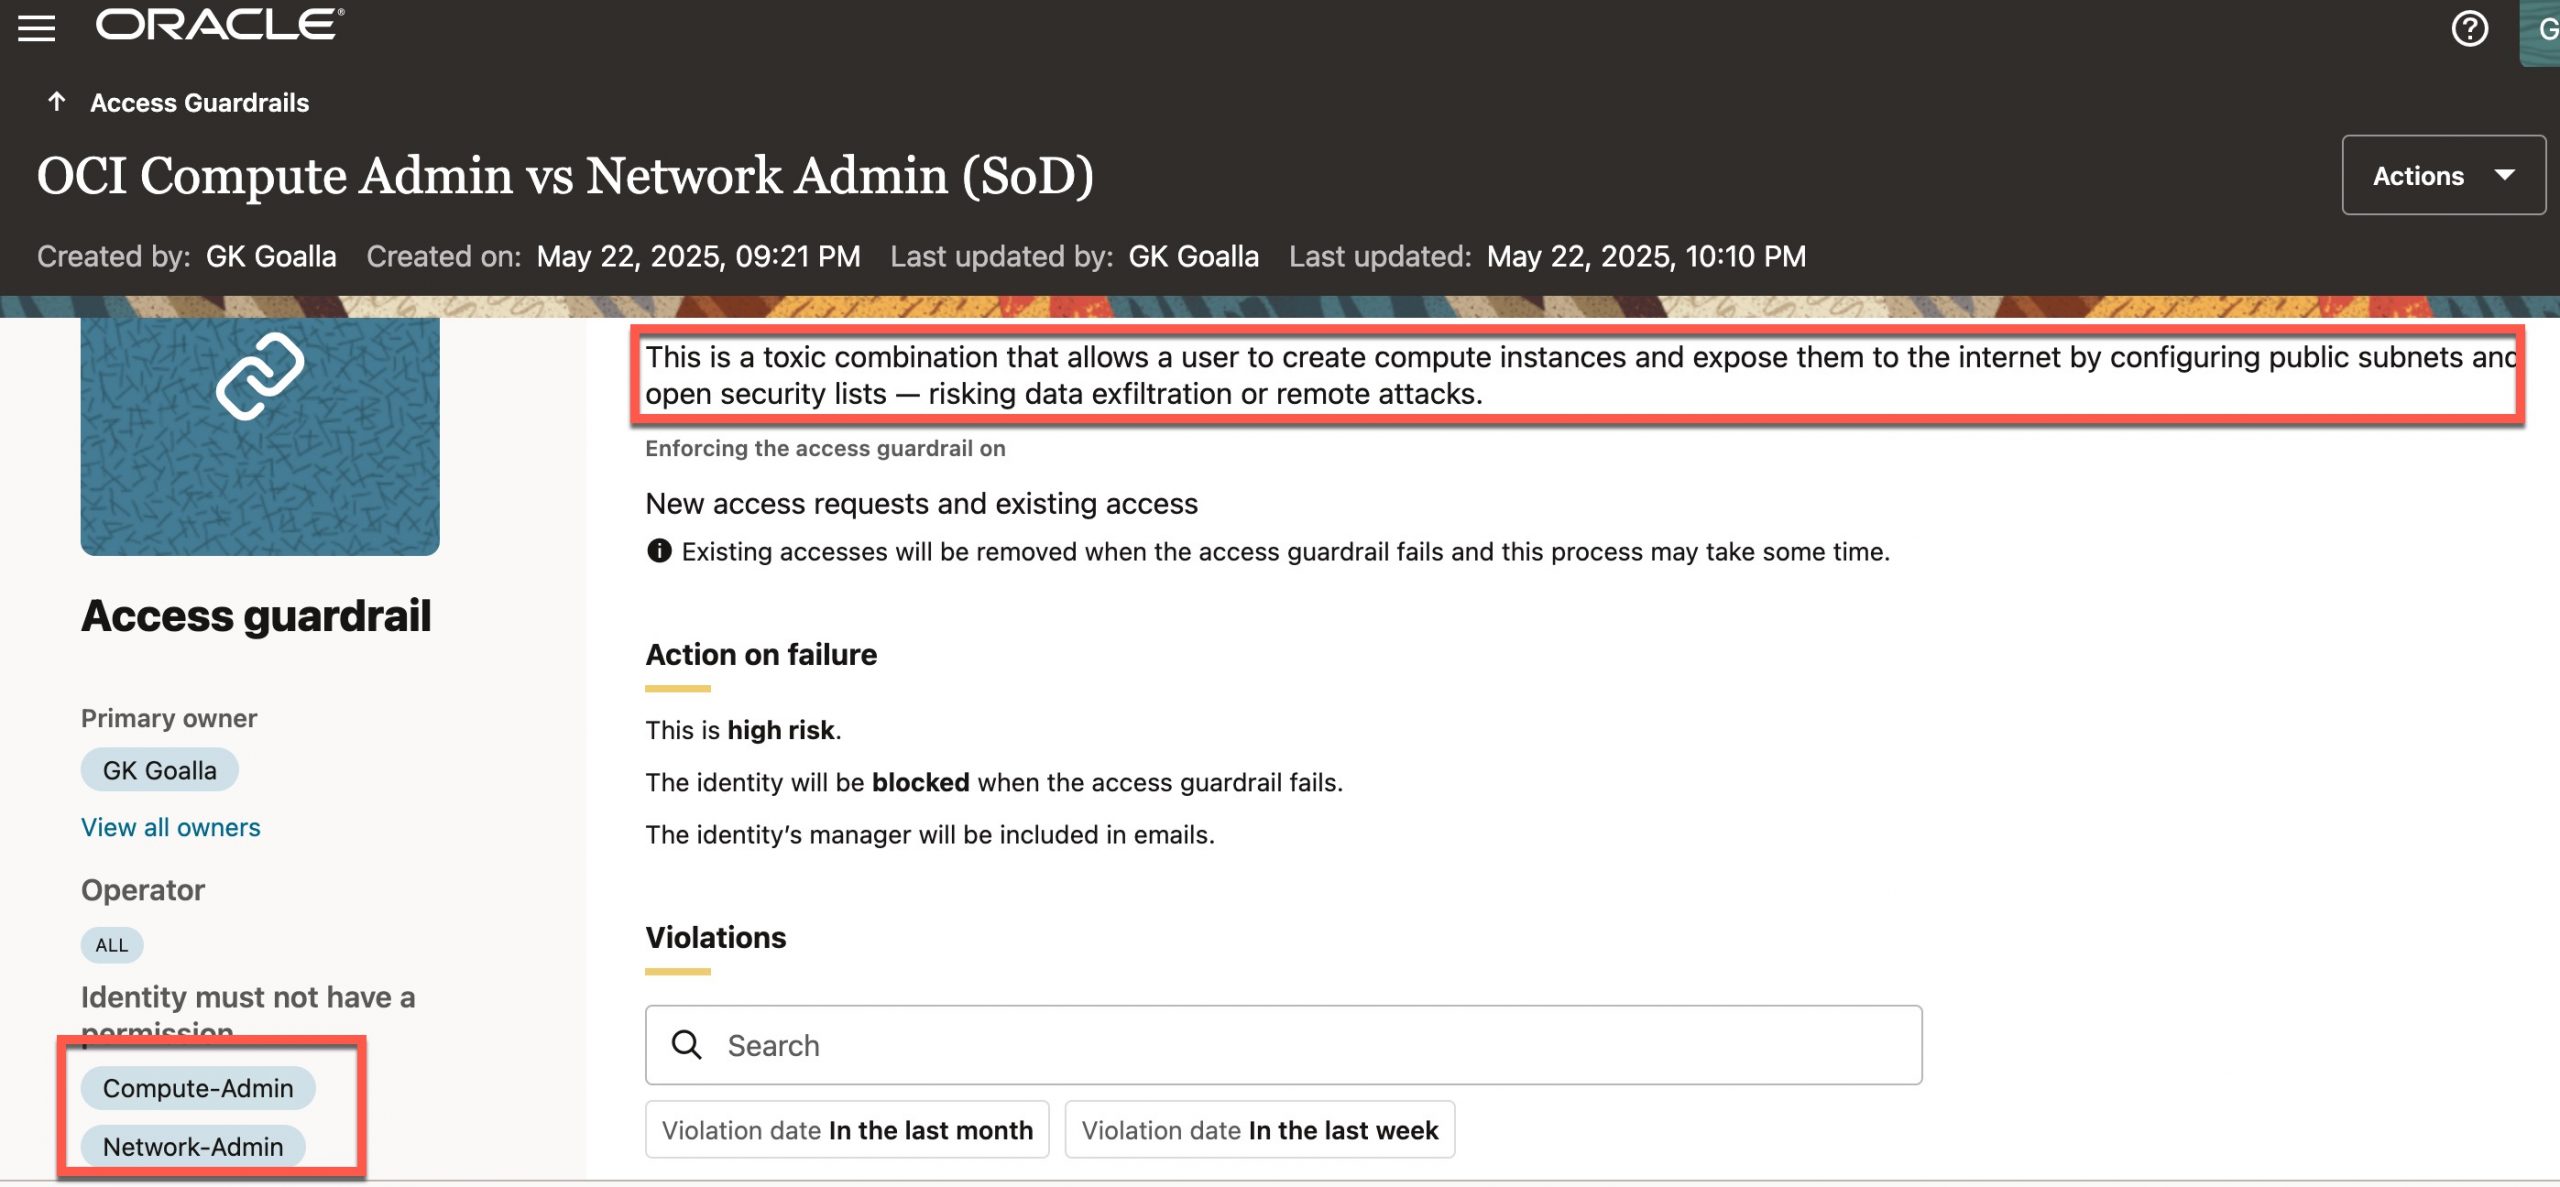Toggle Violation date In the last month filter
2560x1187 pixels.
[x=847, y=1130]
